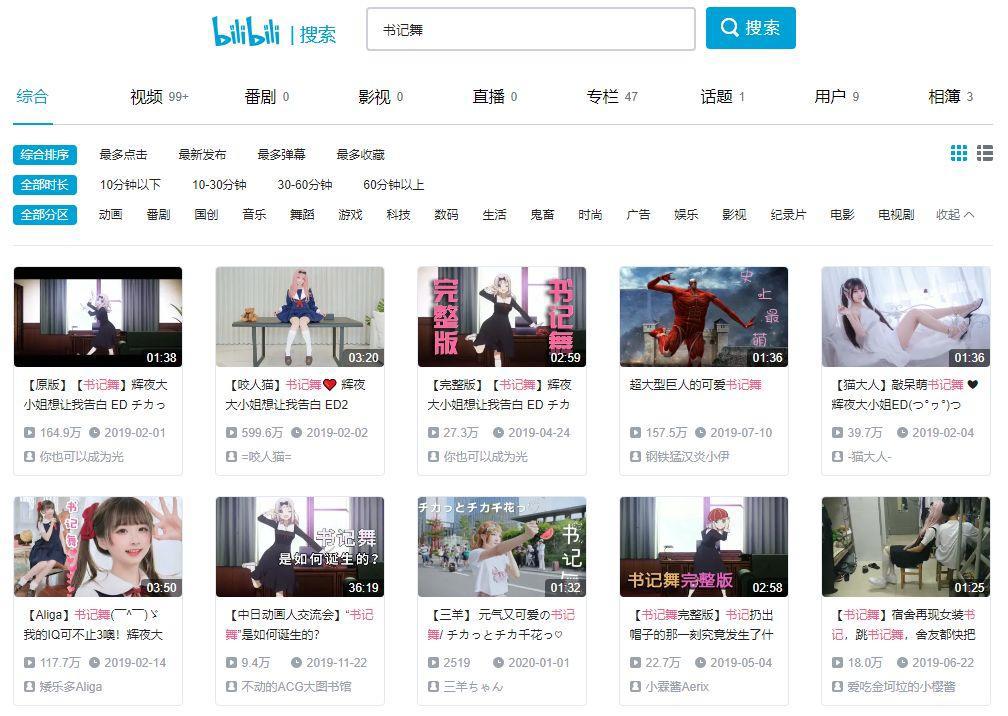This screenshot has height=716, width=1008.
Task: Open the 咬人猫 video thumbnail
Action: pos(299,316)
